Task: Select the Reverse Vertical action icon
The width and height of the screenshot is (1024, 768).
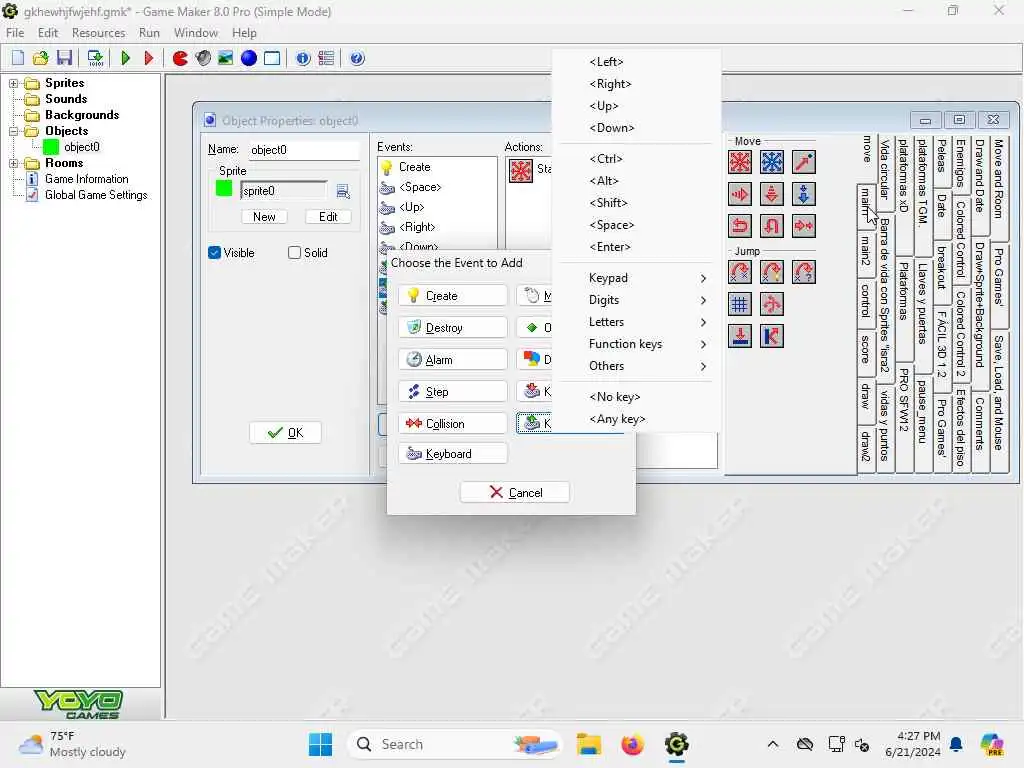Action: (x=772, y=226)
